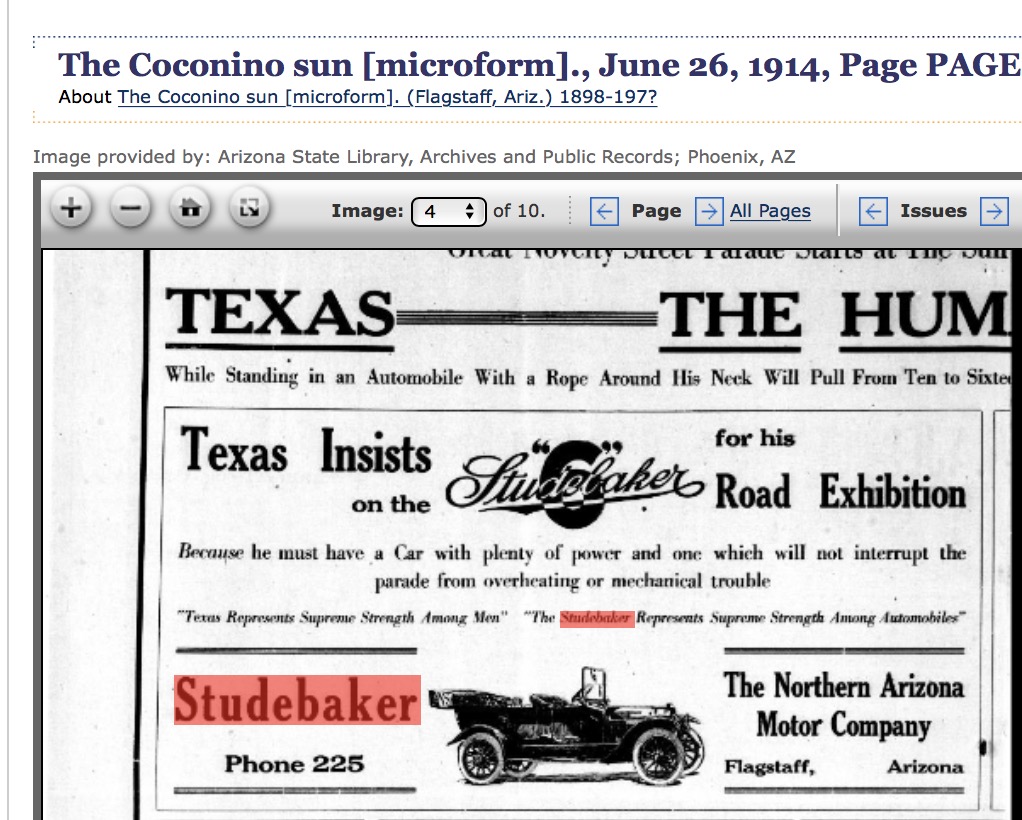Viewport: 1022px width, 820px height.
Task: Click the 'Issues' label in toolbar
Action: pyautogui.click(x=933, y=211)
